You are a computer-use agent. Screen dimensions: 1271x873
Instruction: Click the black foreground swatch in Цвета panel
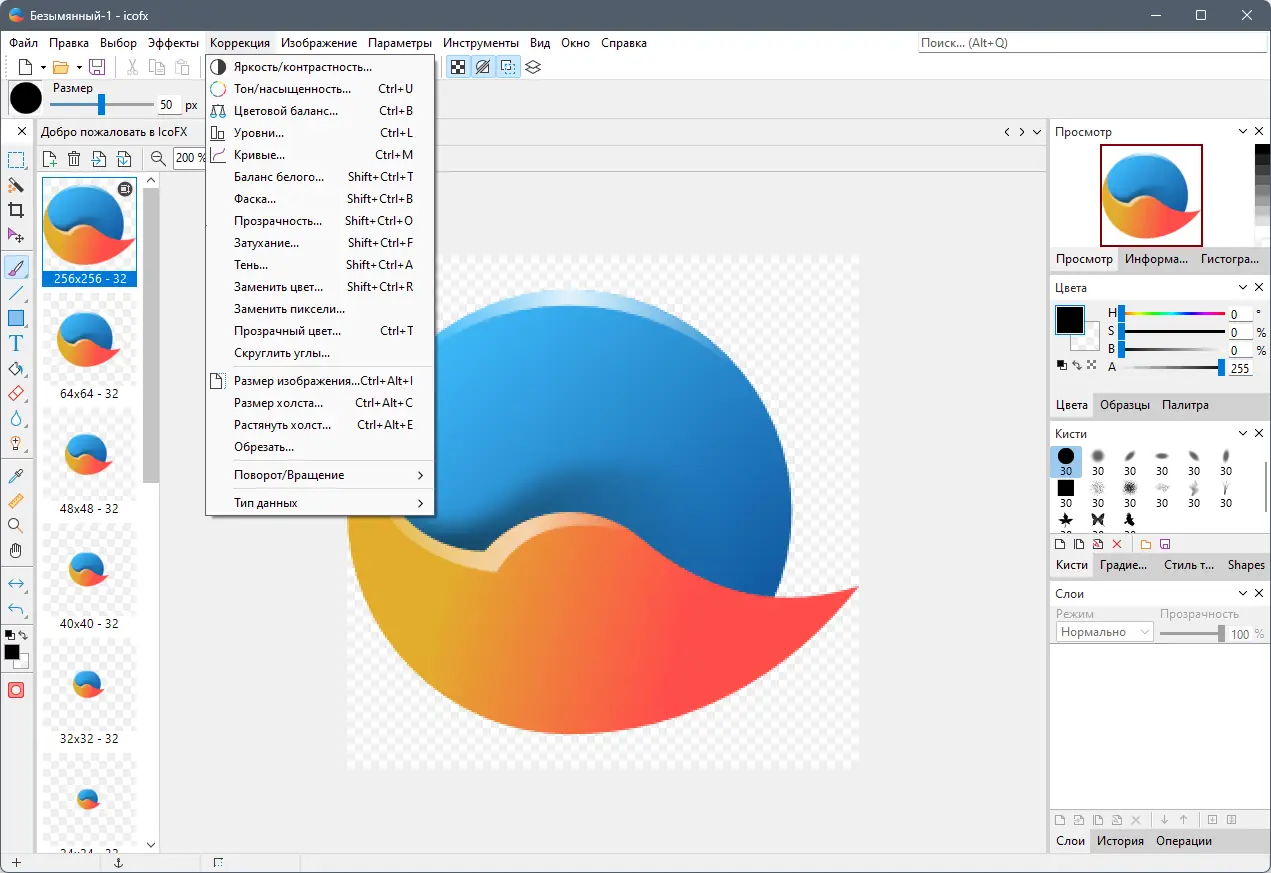[x=1069, y=320]
